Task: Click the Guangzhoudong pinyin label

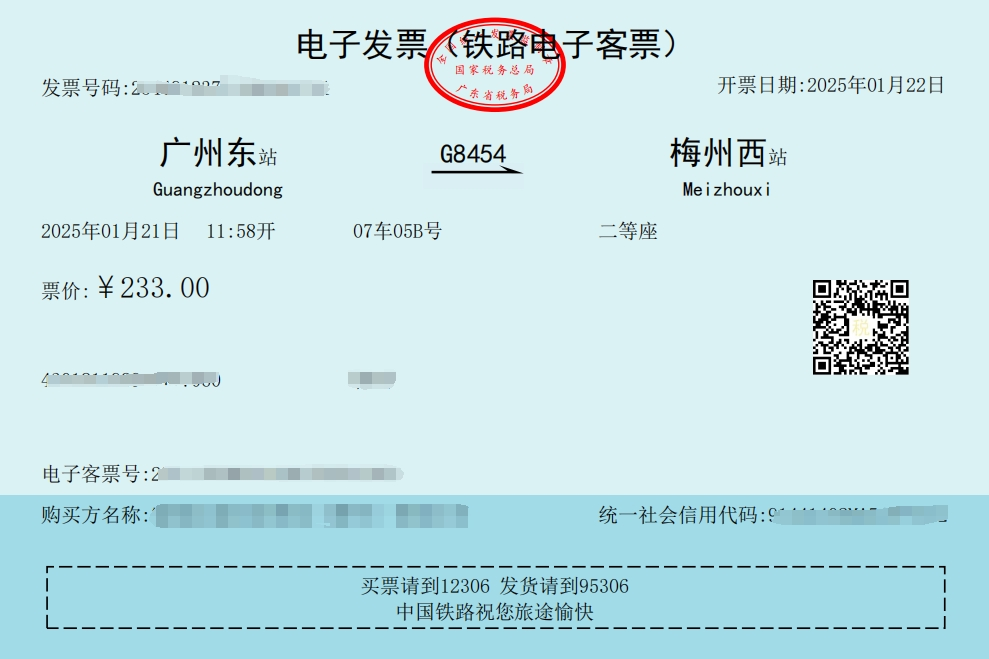Action: pyautogui.click(x=218, y=190)
